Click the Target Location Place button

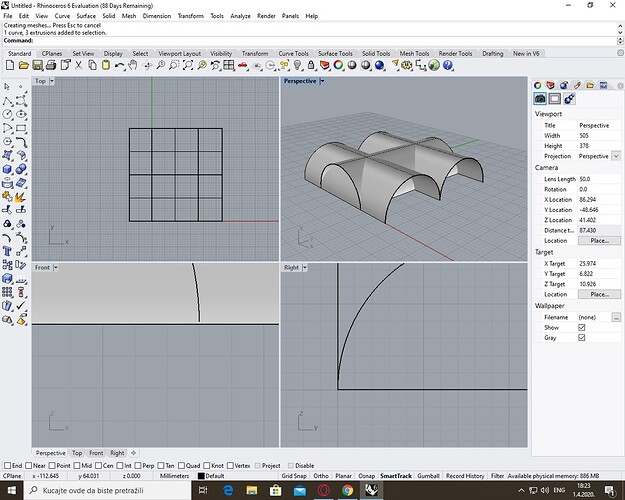click(599, 295)
